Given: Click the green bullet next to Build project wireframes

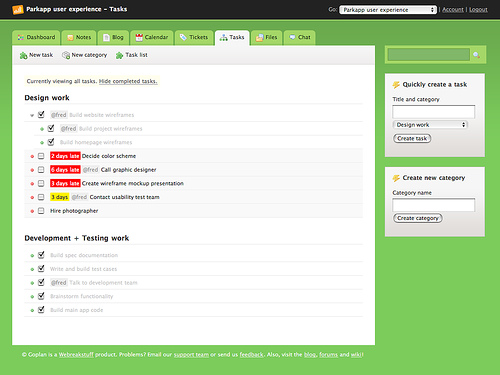Looking at the screenshot, I should point(42,129).
